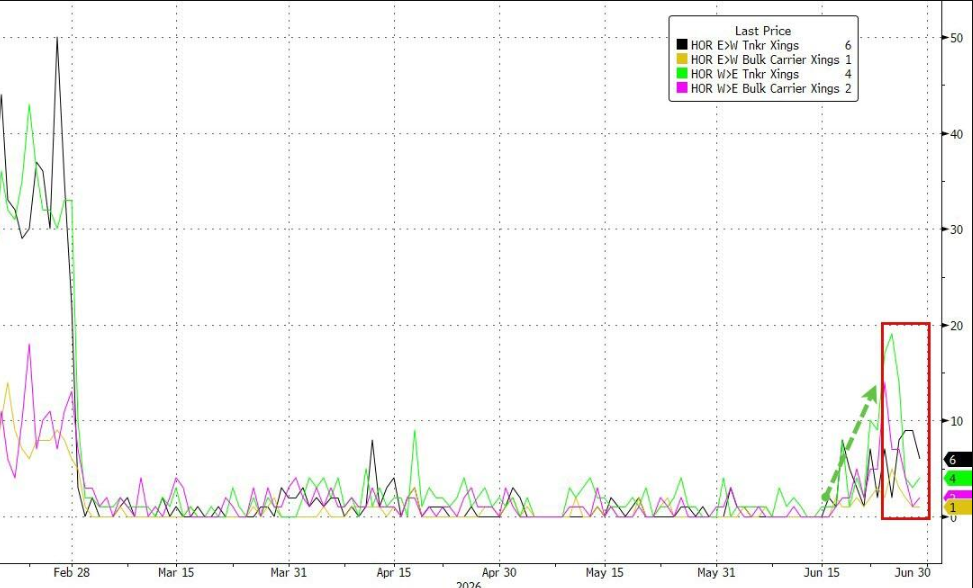
Task: Click the 40 label on the y-axis
Action: [x=956, y=134]
